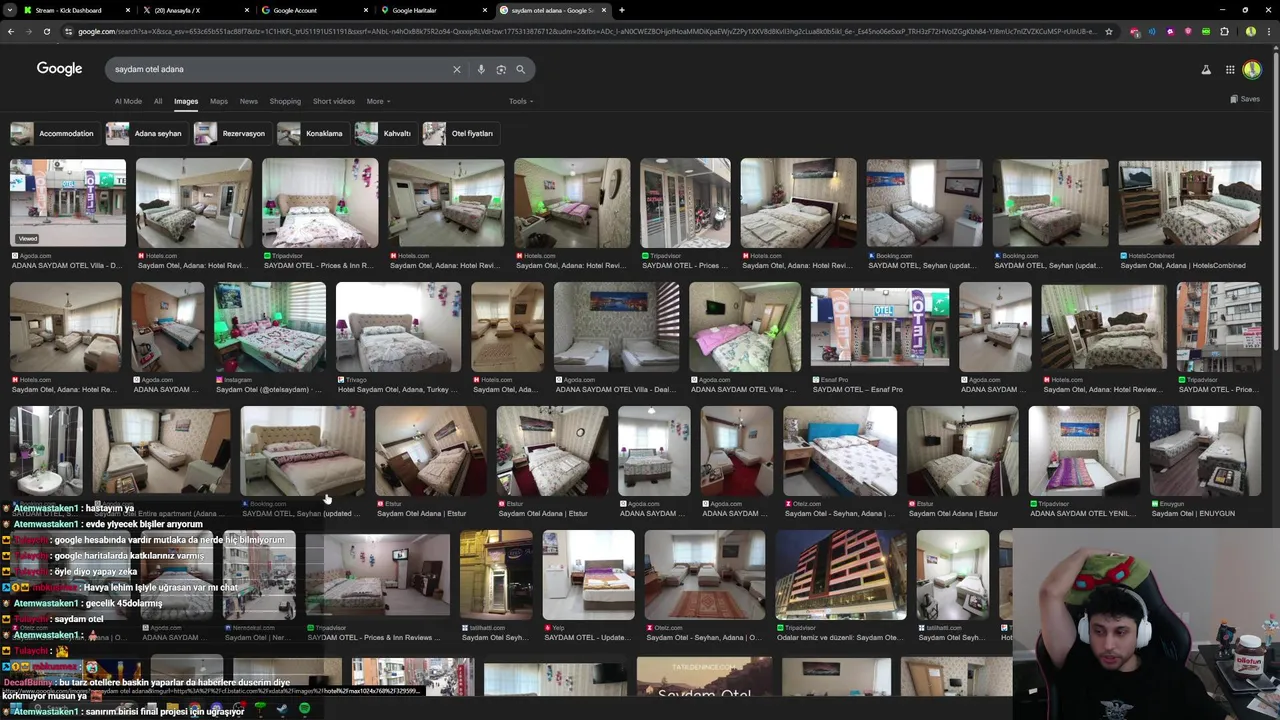
Task: Switch to Anasayfa / X tab
Action: tap(195, 10)
